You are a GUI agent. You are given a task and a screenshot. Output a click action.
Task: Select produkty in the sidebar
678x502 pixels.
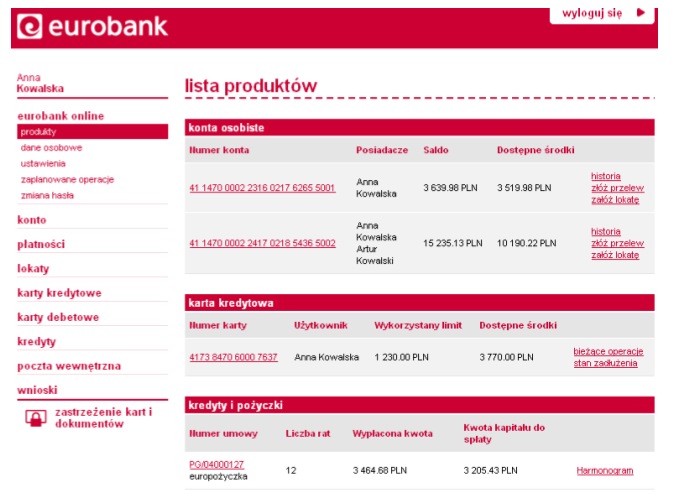click(93, 131)
